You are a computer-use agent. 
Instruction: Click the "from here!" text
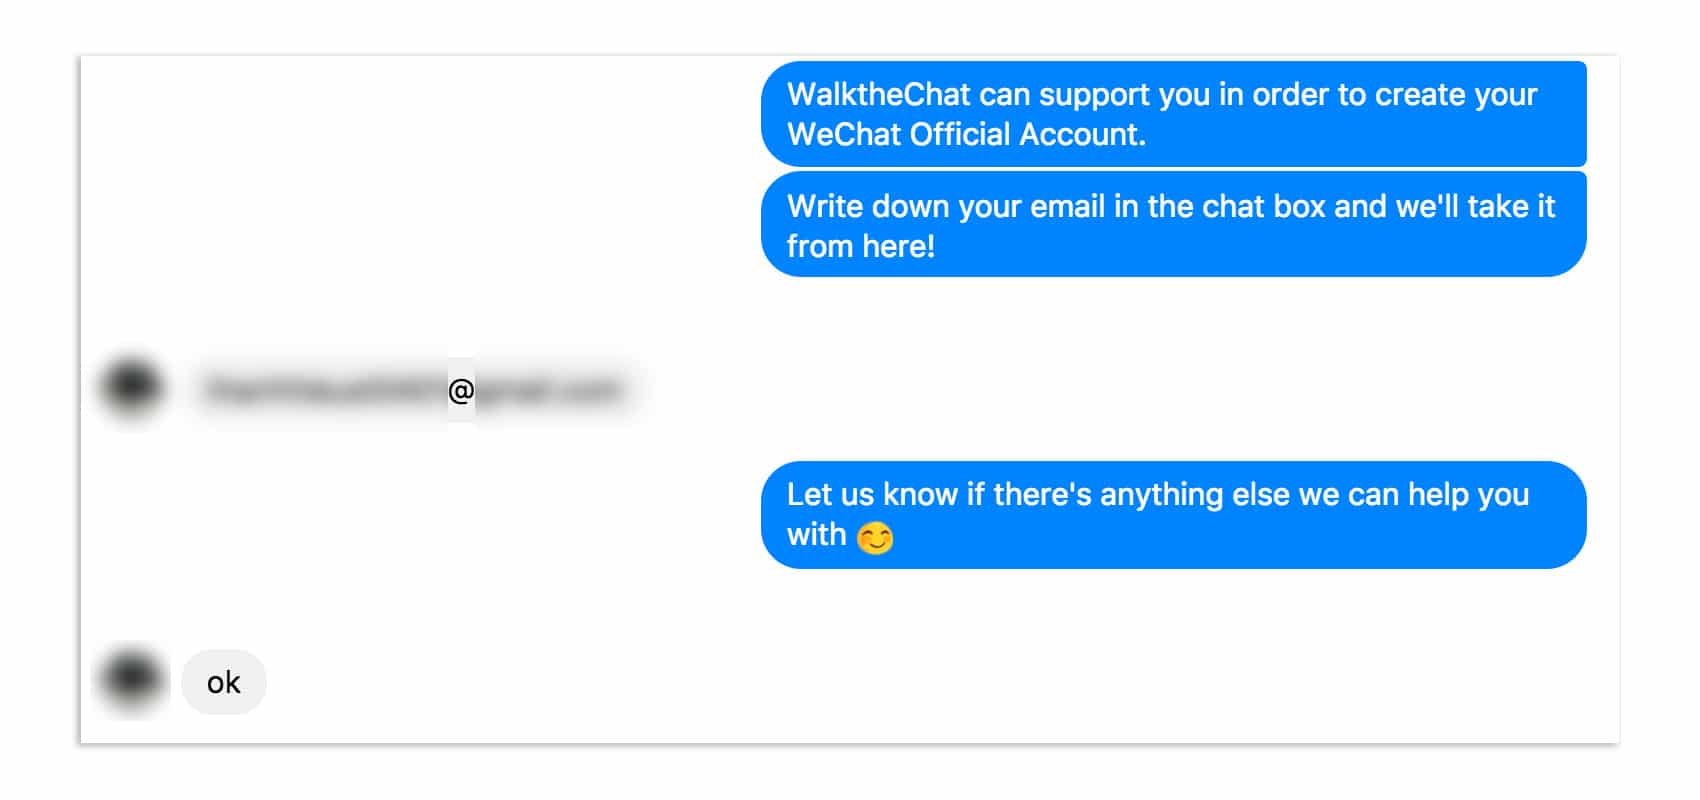(861, 246)
